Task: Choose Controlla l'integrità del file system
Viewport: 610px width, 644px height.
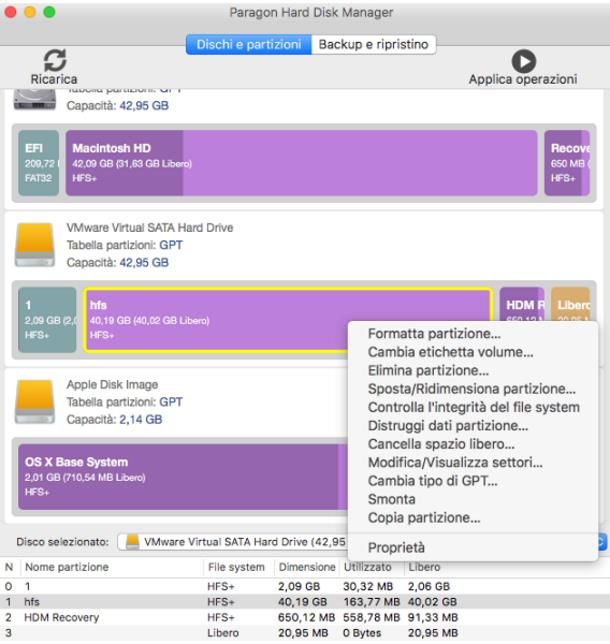Action: (x=474, y=407)
